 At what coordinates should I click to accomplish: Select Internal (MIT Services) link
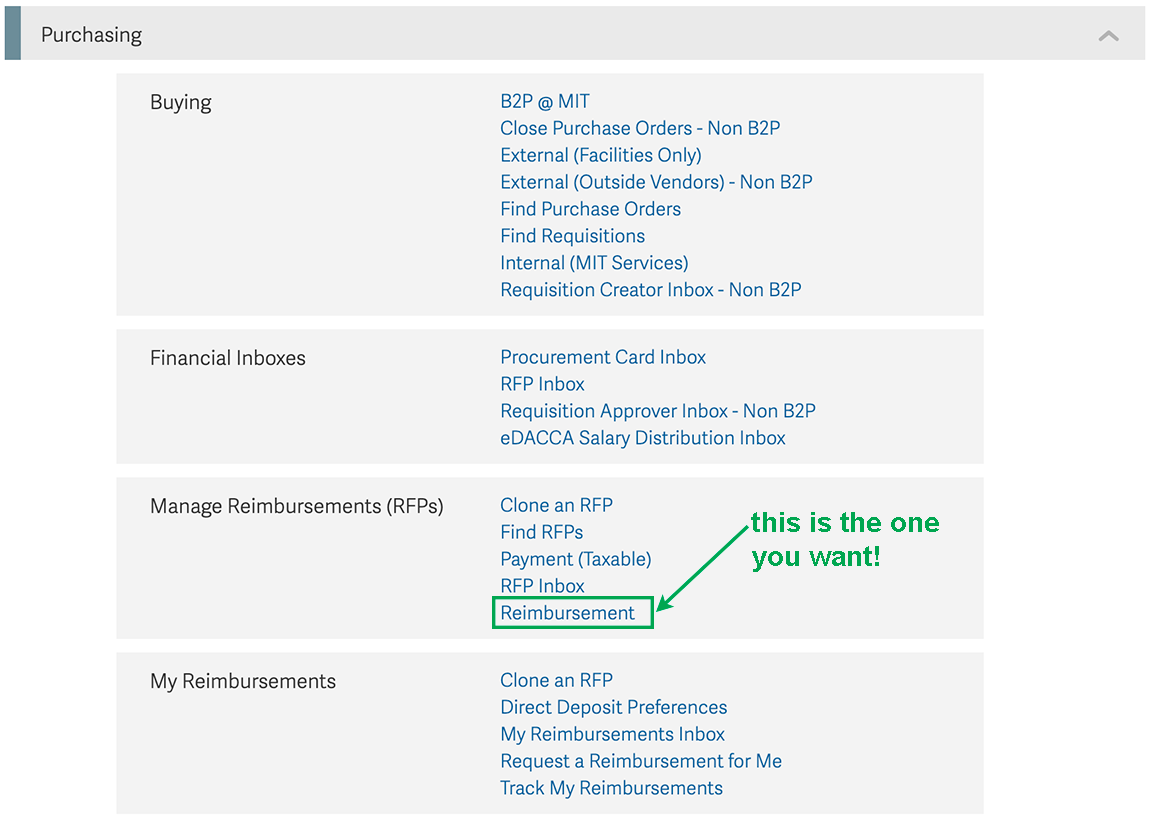pos(594,263)
